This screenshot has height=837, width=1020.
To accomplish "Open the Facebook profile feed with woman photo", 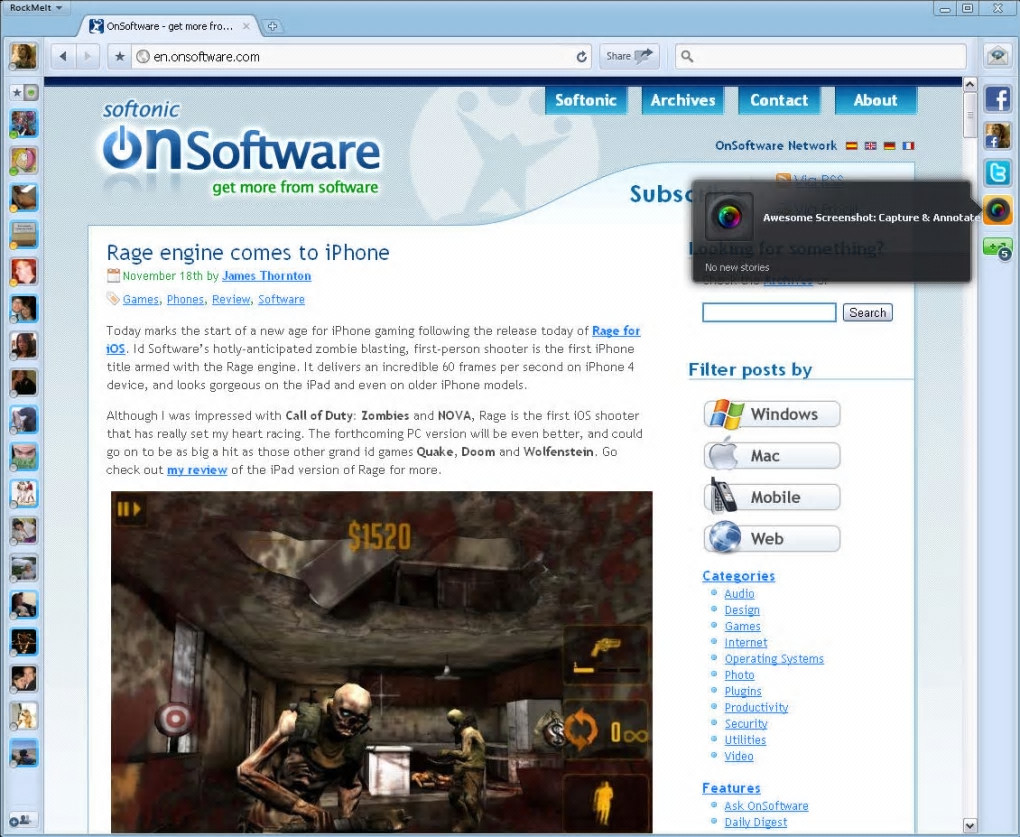I will [997, 136].
